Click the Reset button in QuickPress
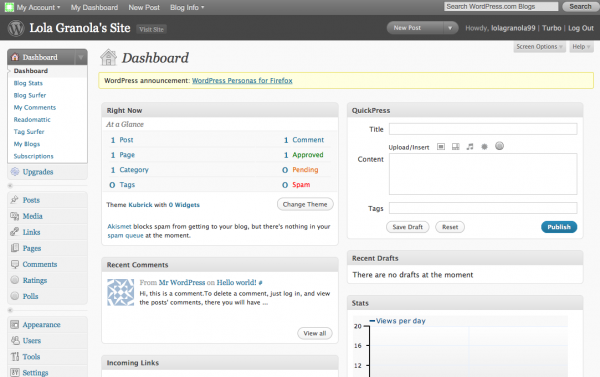Image resolution: width=600 pixels, height=377 pixels. (450, 227)
